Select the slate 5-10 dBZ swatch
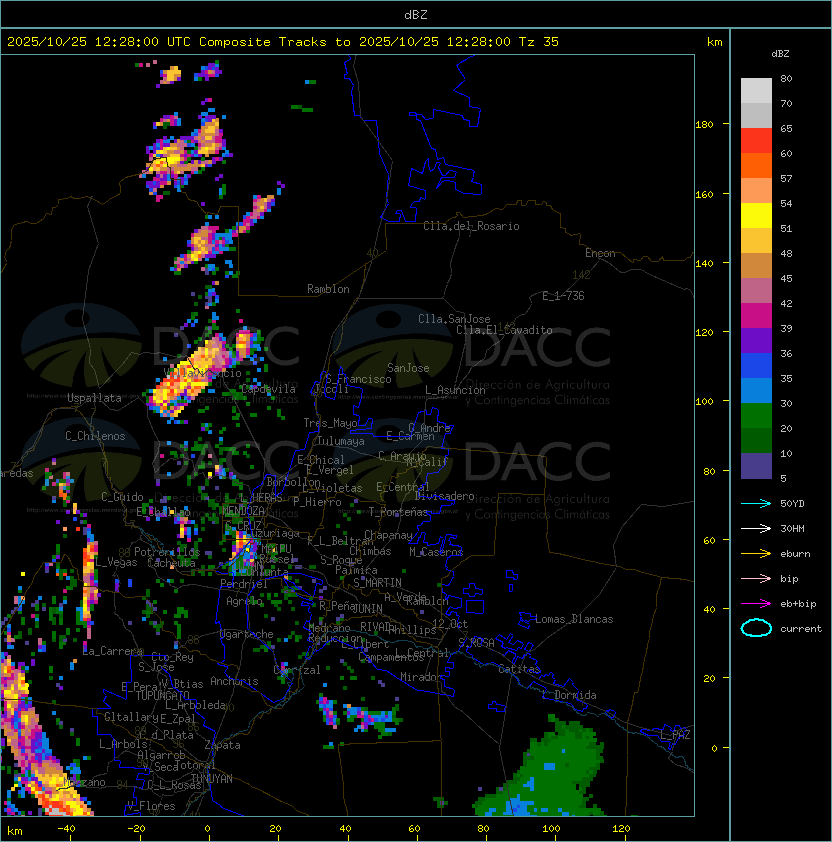Viewport: 832px width, 842px height. [x=756, y=466]
